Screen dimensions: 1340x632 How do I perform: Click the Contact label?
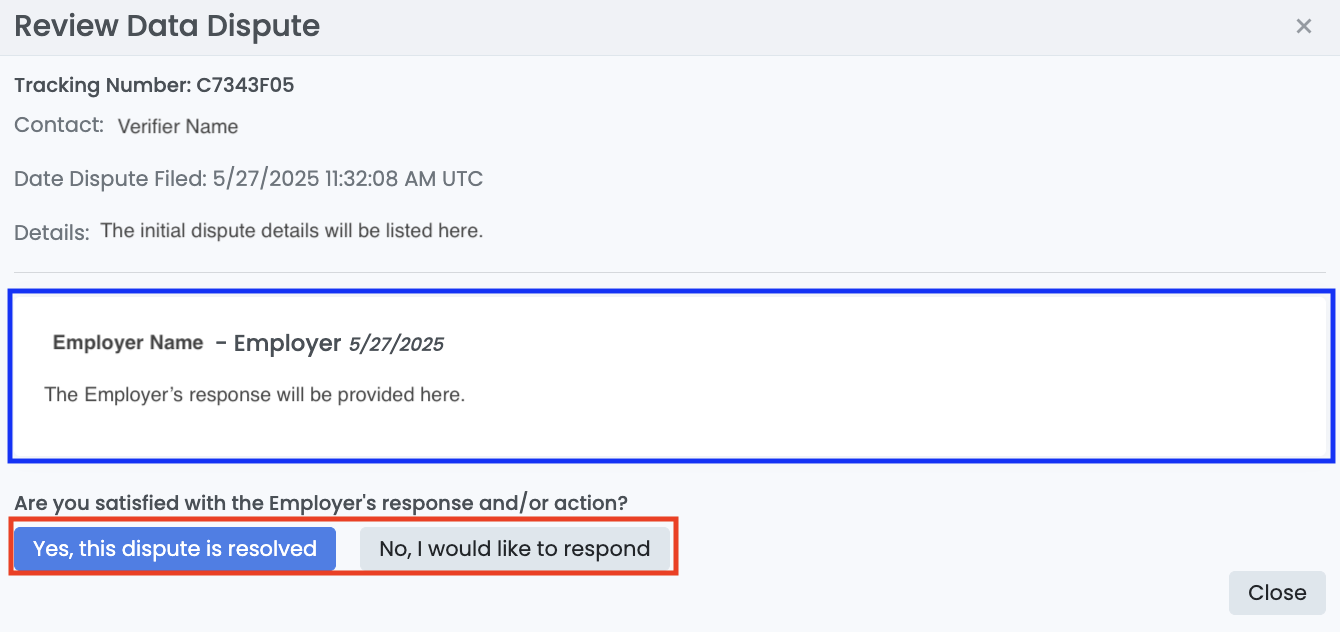[x=59, y=125]
